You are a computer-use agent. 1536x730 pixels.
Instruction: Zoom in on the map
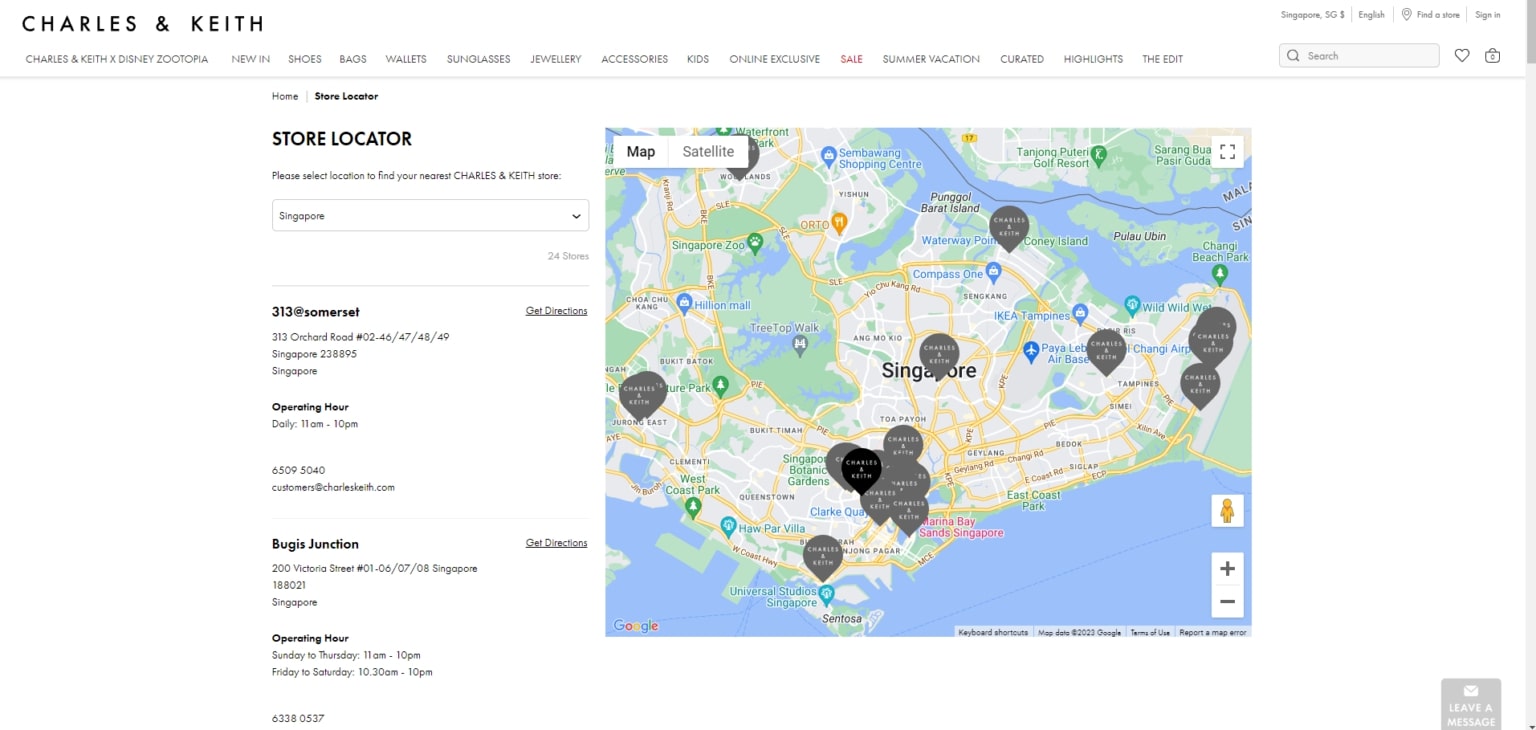1227,569
